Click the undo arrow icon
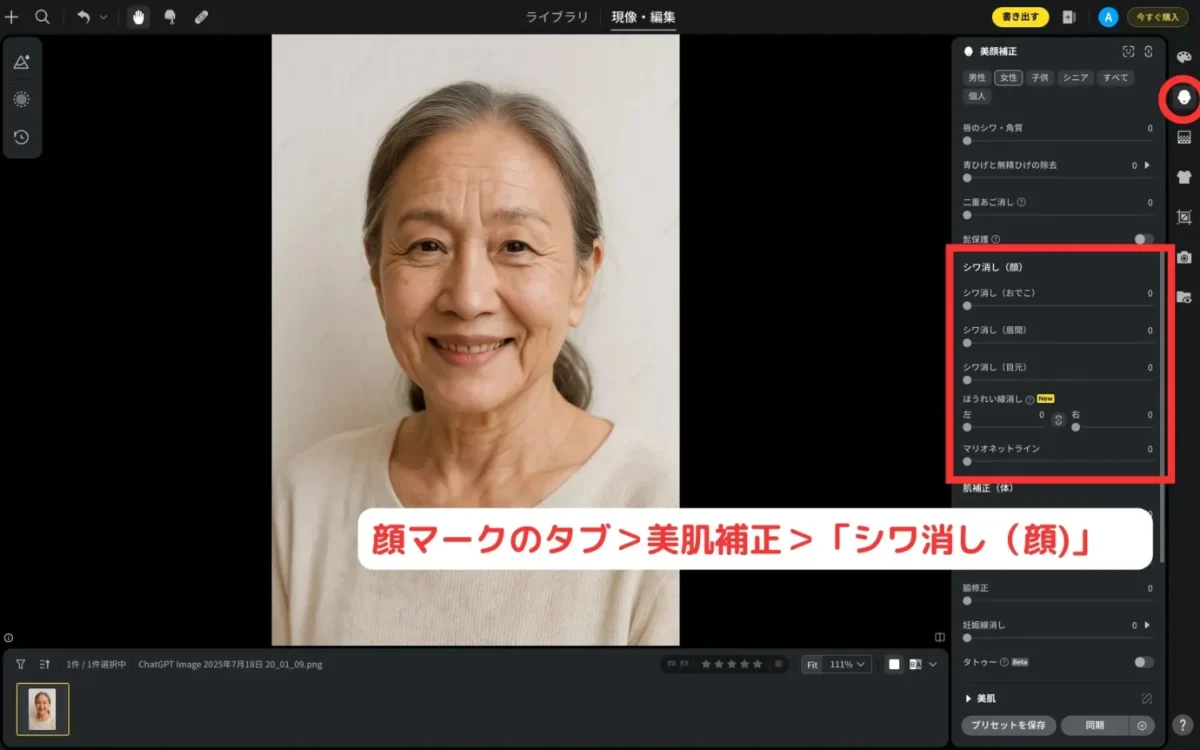 (84, 17)
